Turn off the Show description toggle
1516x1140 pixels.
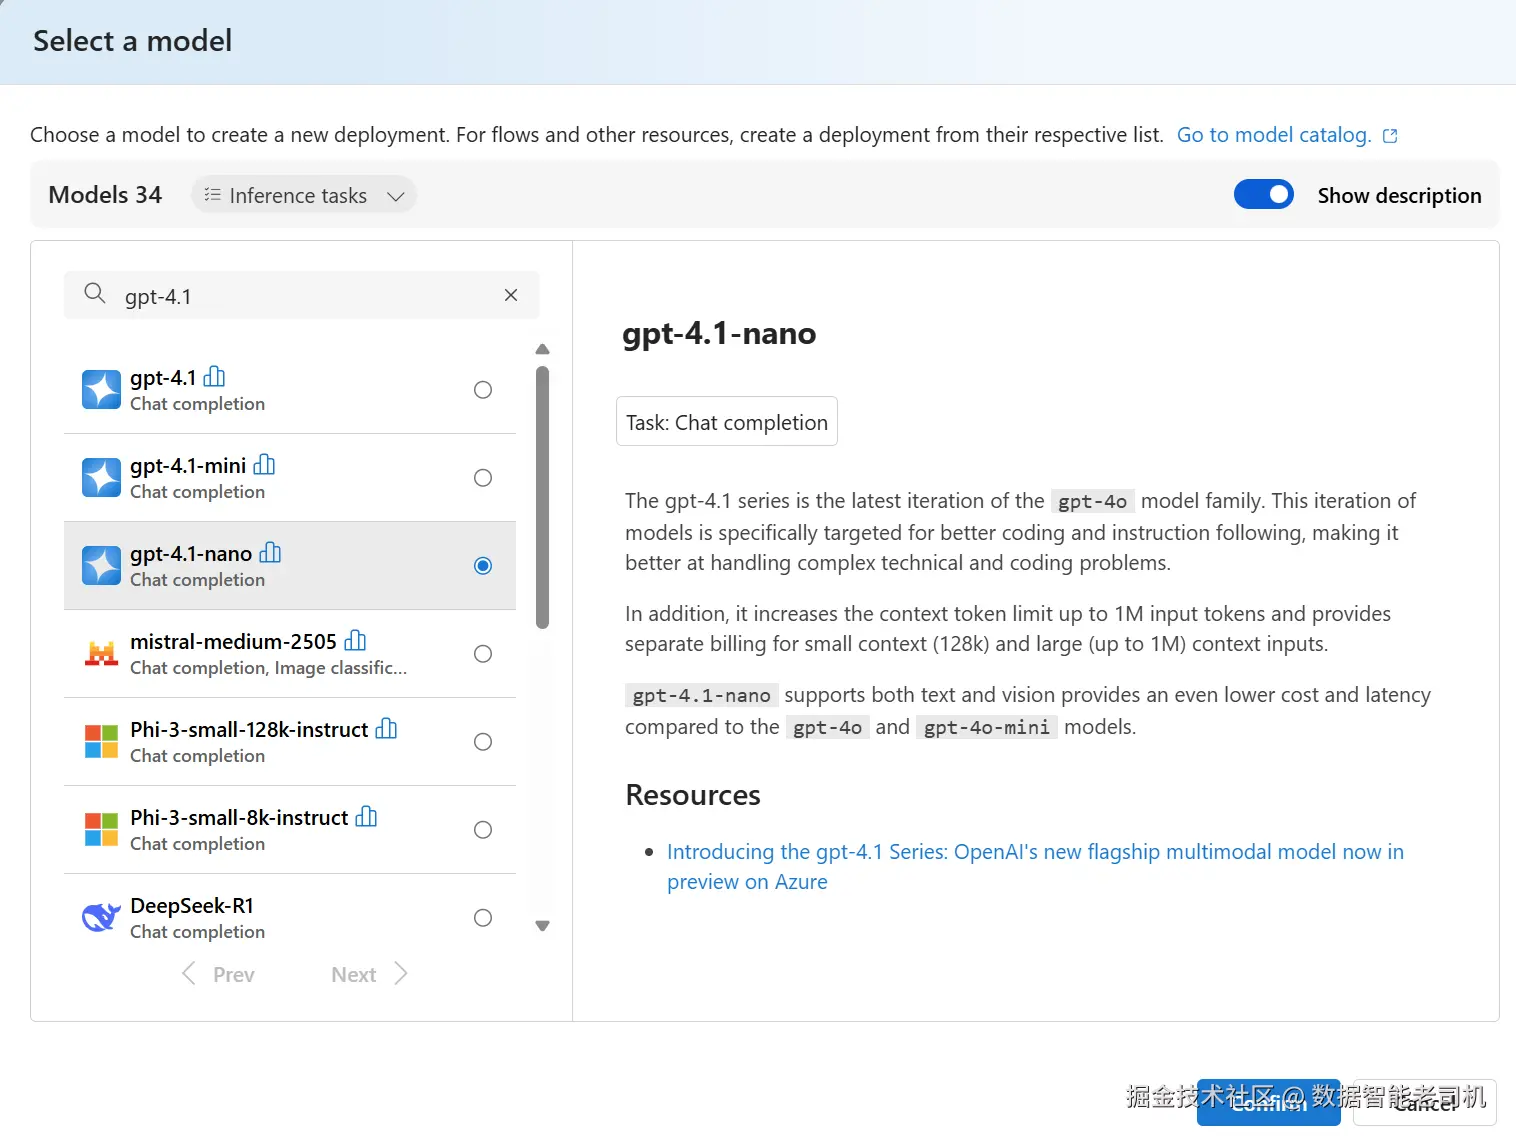pyautogui.click(x=1264, y=194)
